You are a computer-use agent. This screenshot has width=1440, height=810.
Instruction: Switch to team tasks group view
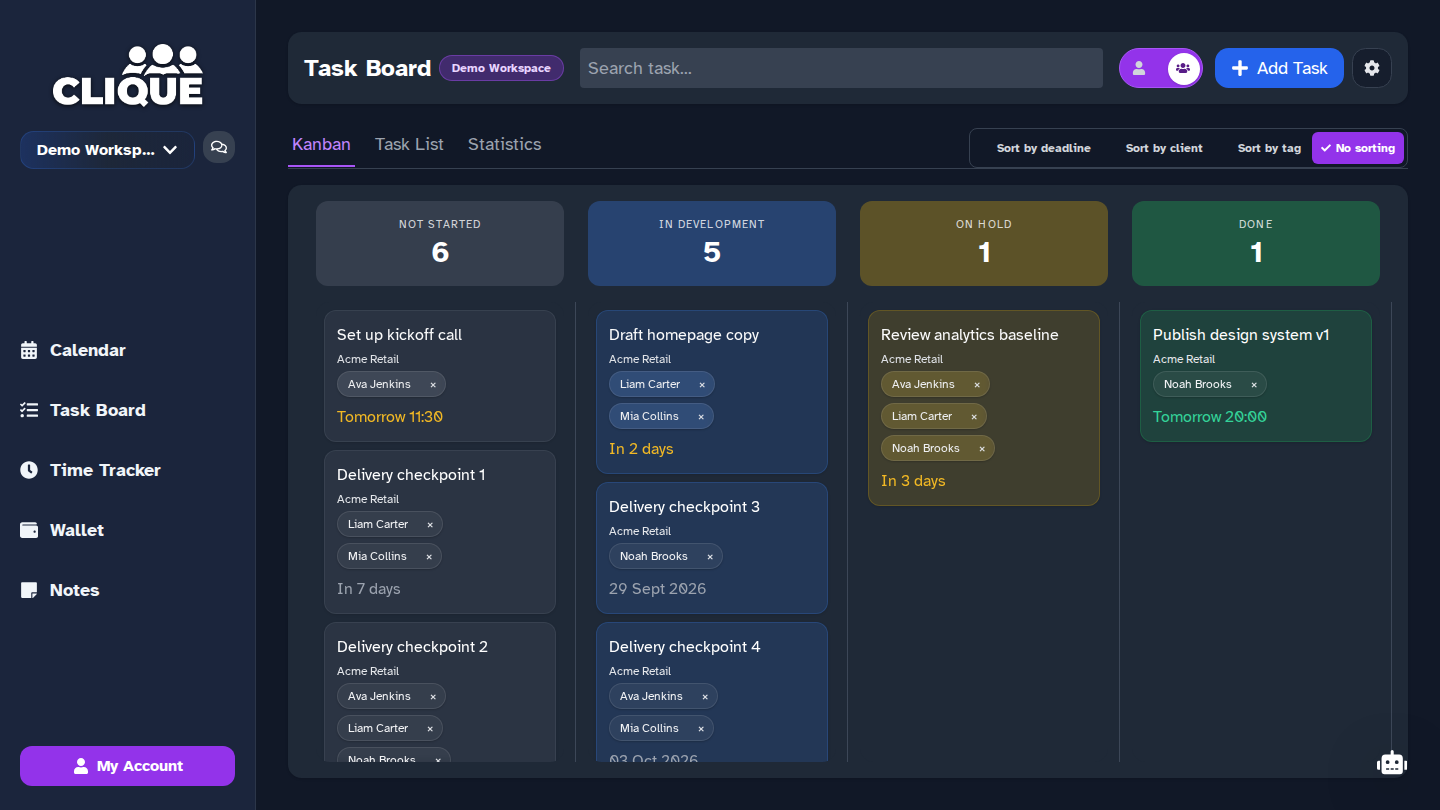[1183, 68]
